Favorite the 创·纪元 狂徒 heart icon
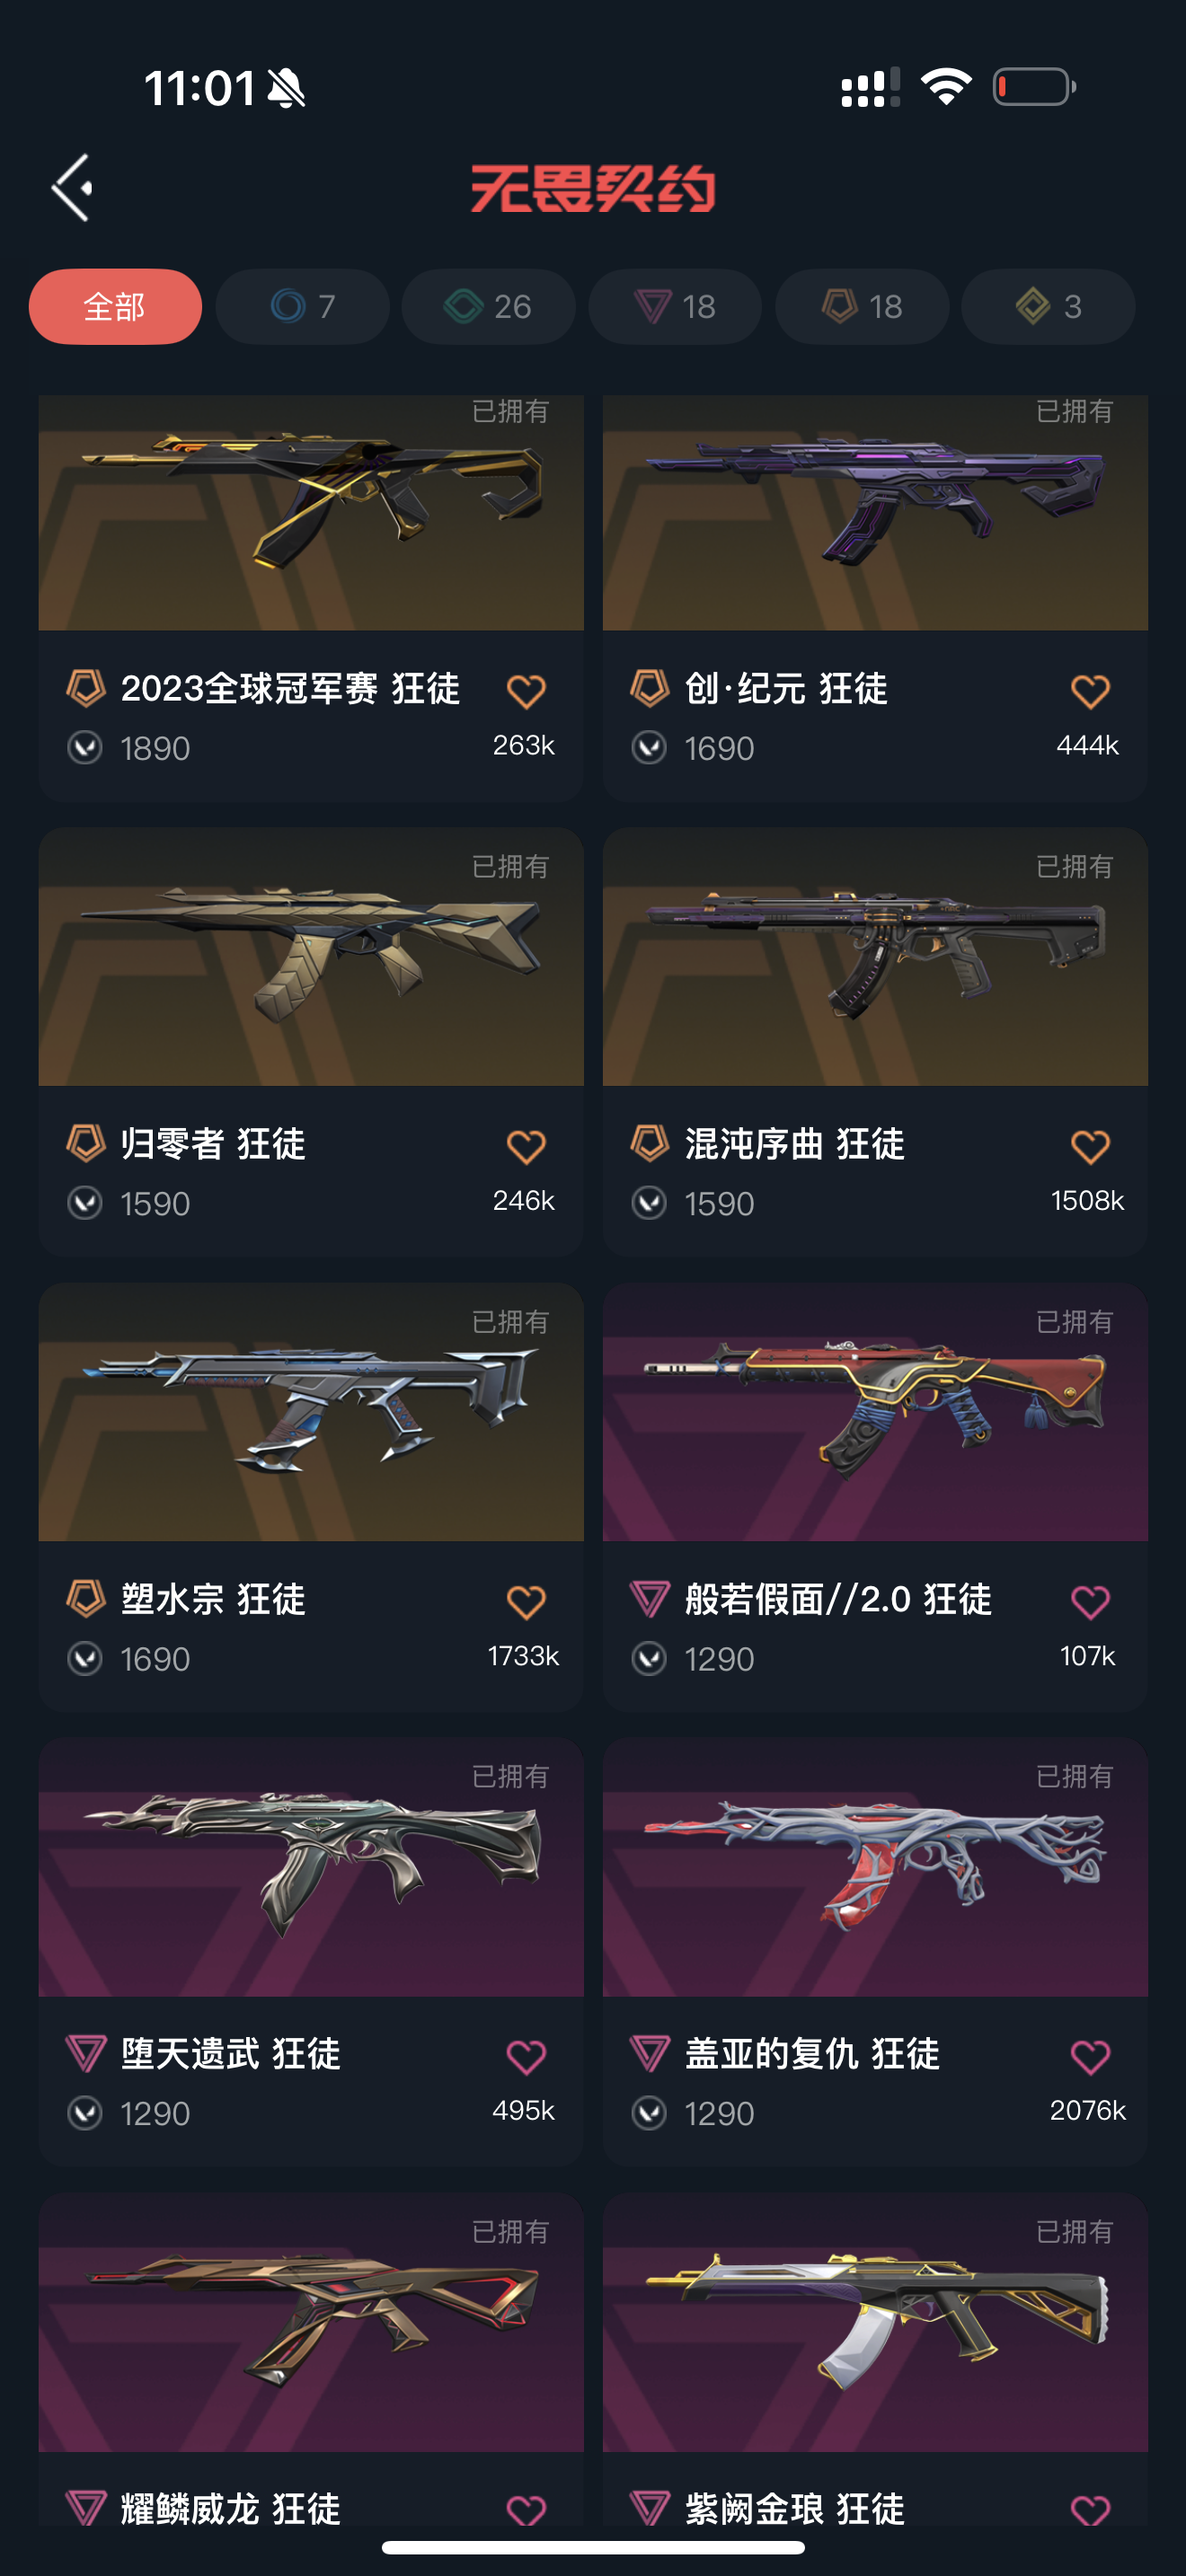1186x2576 pixels. [x=1090, y=691]
